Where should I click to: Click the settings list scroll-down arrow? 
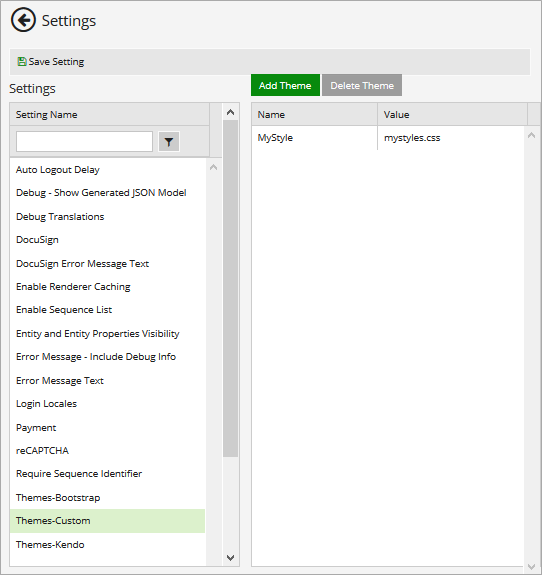[230, 558]
